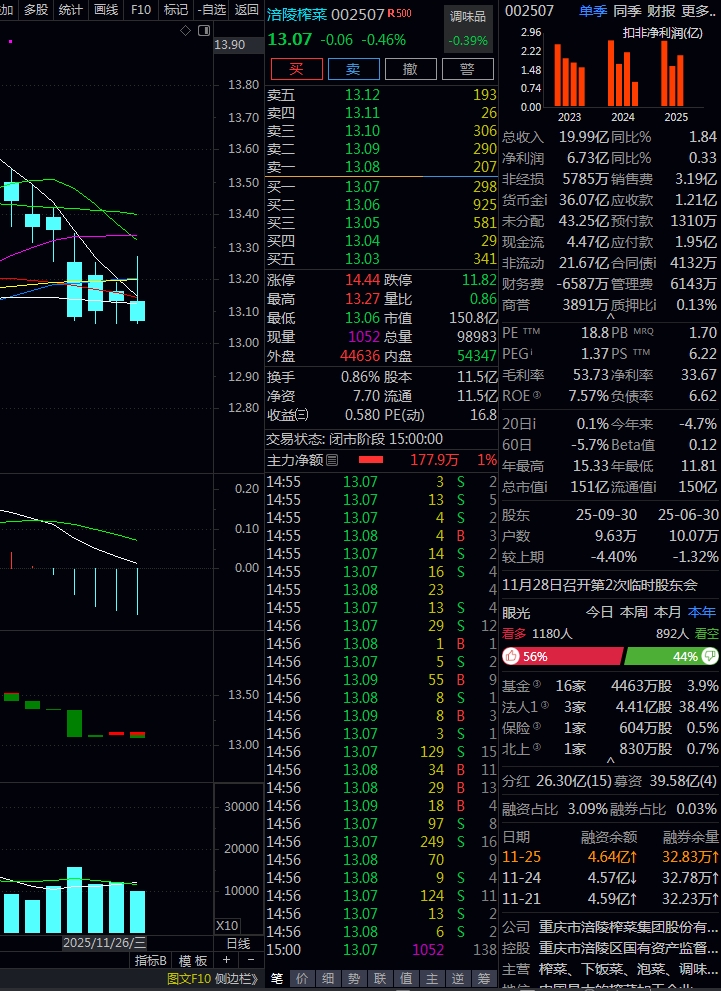721x991 pixels.
Task: Select 本年 sentiment period
Action: pyautogui.click(x=702, y=612)
